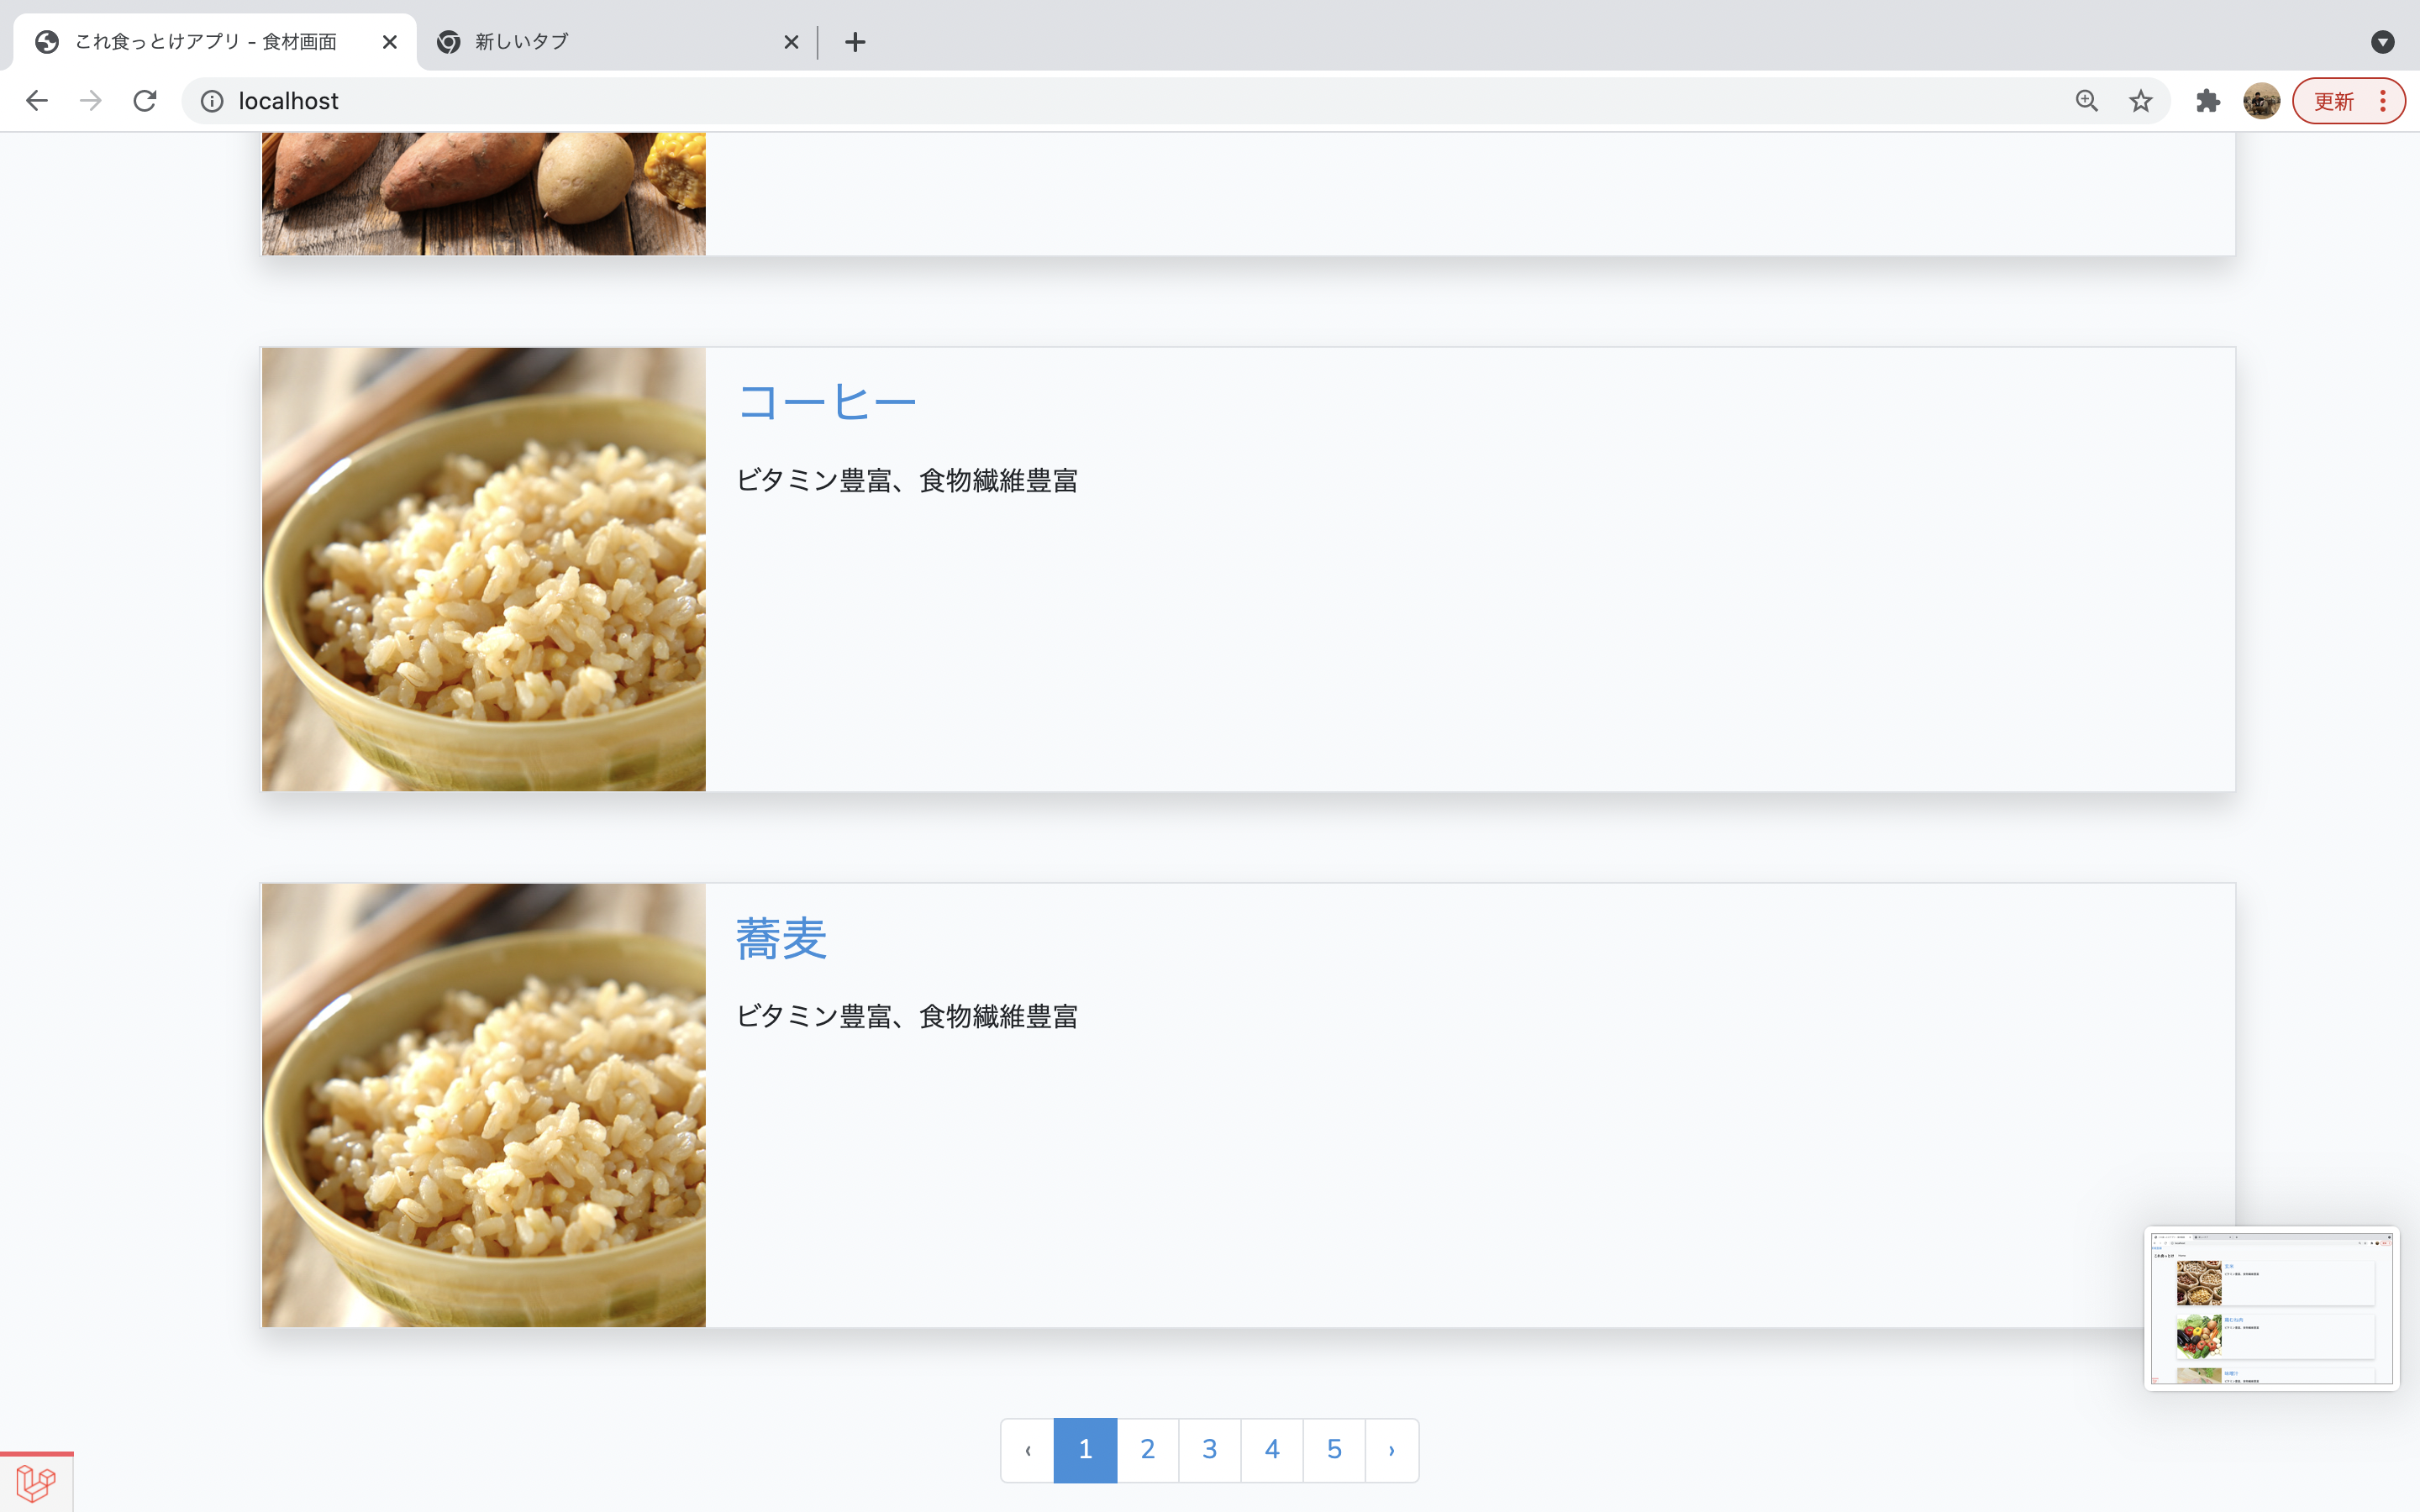Open the コーヒー food link
The width and height of the screenshot is (2420, 1512).
tap(826, 402)
